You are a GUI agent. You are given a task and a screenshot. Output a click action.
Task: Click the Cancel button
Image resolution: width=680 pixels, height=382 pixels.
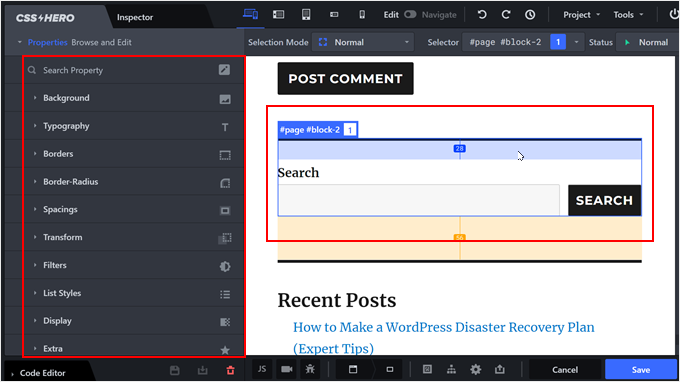coord(565,369)
